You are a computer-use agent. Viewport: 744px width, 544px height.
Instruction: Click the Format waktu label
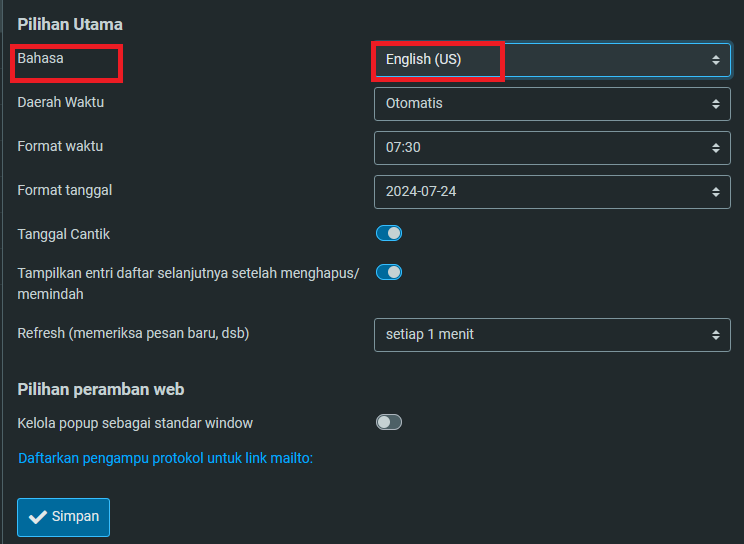pyautogui.click(x=60, y=146)
